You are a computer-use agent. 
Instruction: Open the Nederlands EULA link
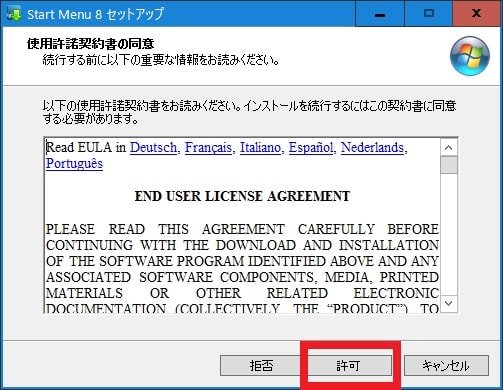(372, 147)
